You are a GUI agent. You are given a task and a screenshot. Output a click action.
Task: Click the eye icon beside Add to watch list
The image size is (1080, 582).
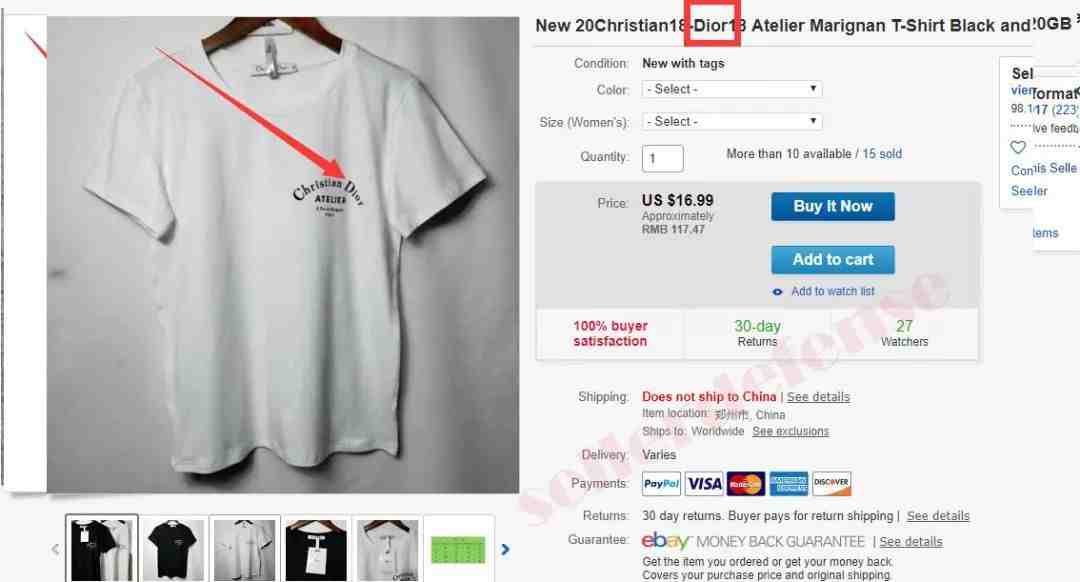tap(777, 292)
